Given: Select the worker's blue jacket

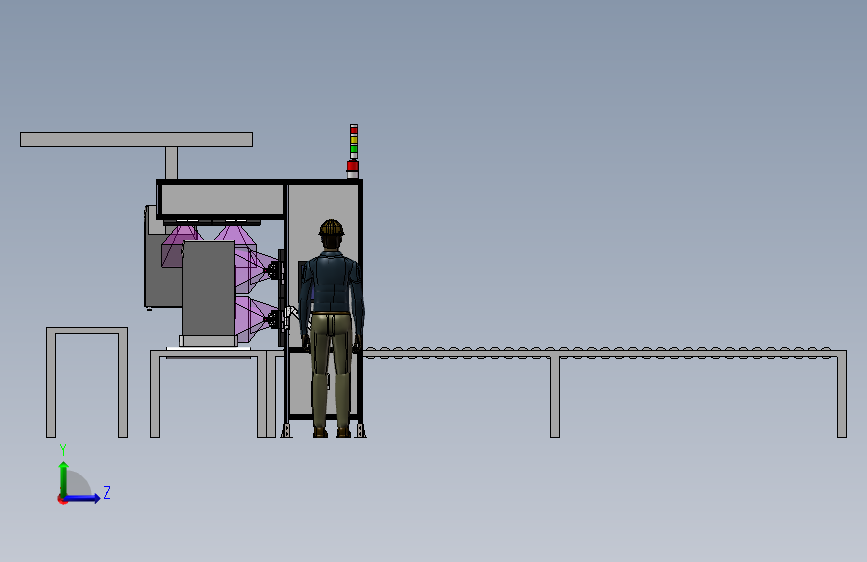Looking at the screenshot, I should [x=332, y=282].
